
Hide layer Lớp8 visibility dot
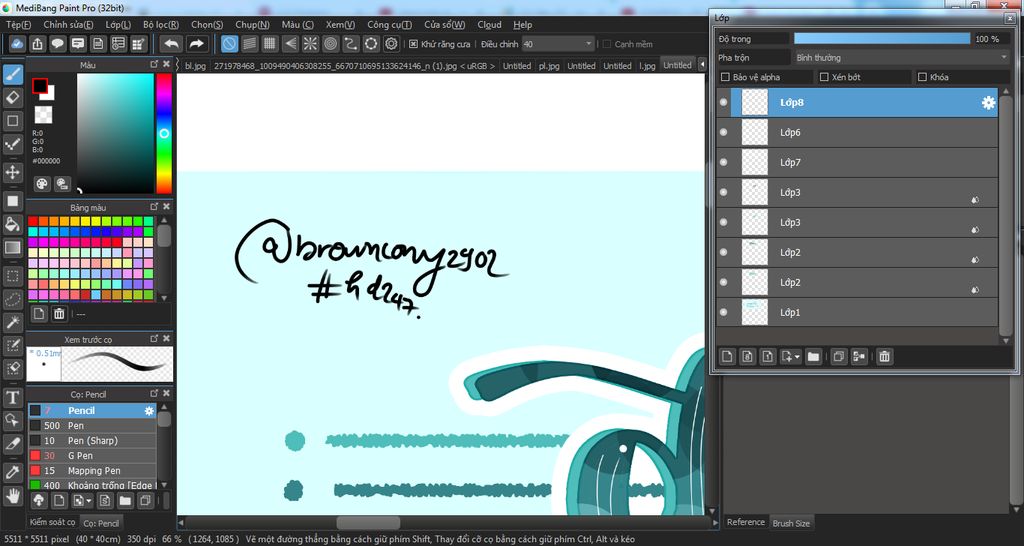(x=724, y=103)
